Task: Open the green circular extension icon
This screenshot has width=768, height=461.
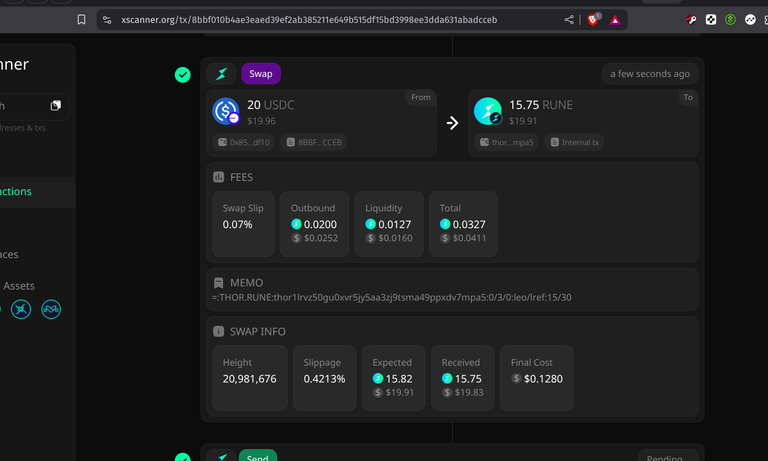Action: [730, 20]
